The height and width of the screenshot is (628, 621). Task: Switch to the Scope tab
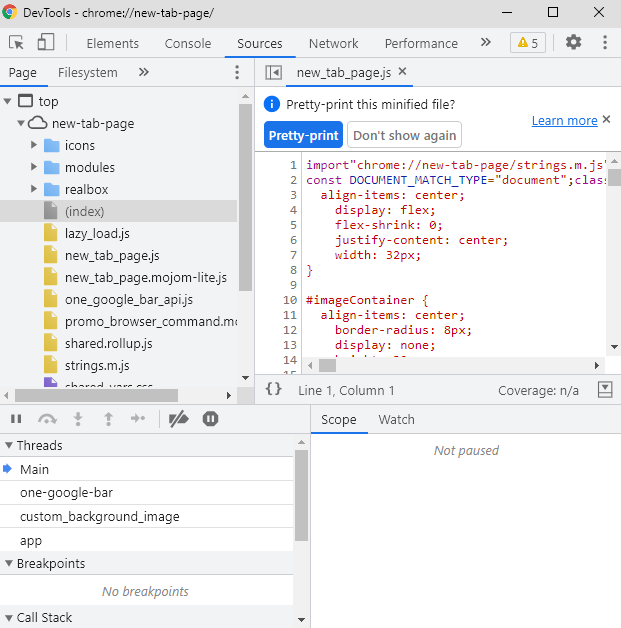point(339,419)
